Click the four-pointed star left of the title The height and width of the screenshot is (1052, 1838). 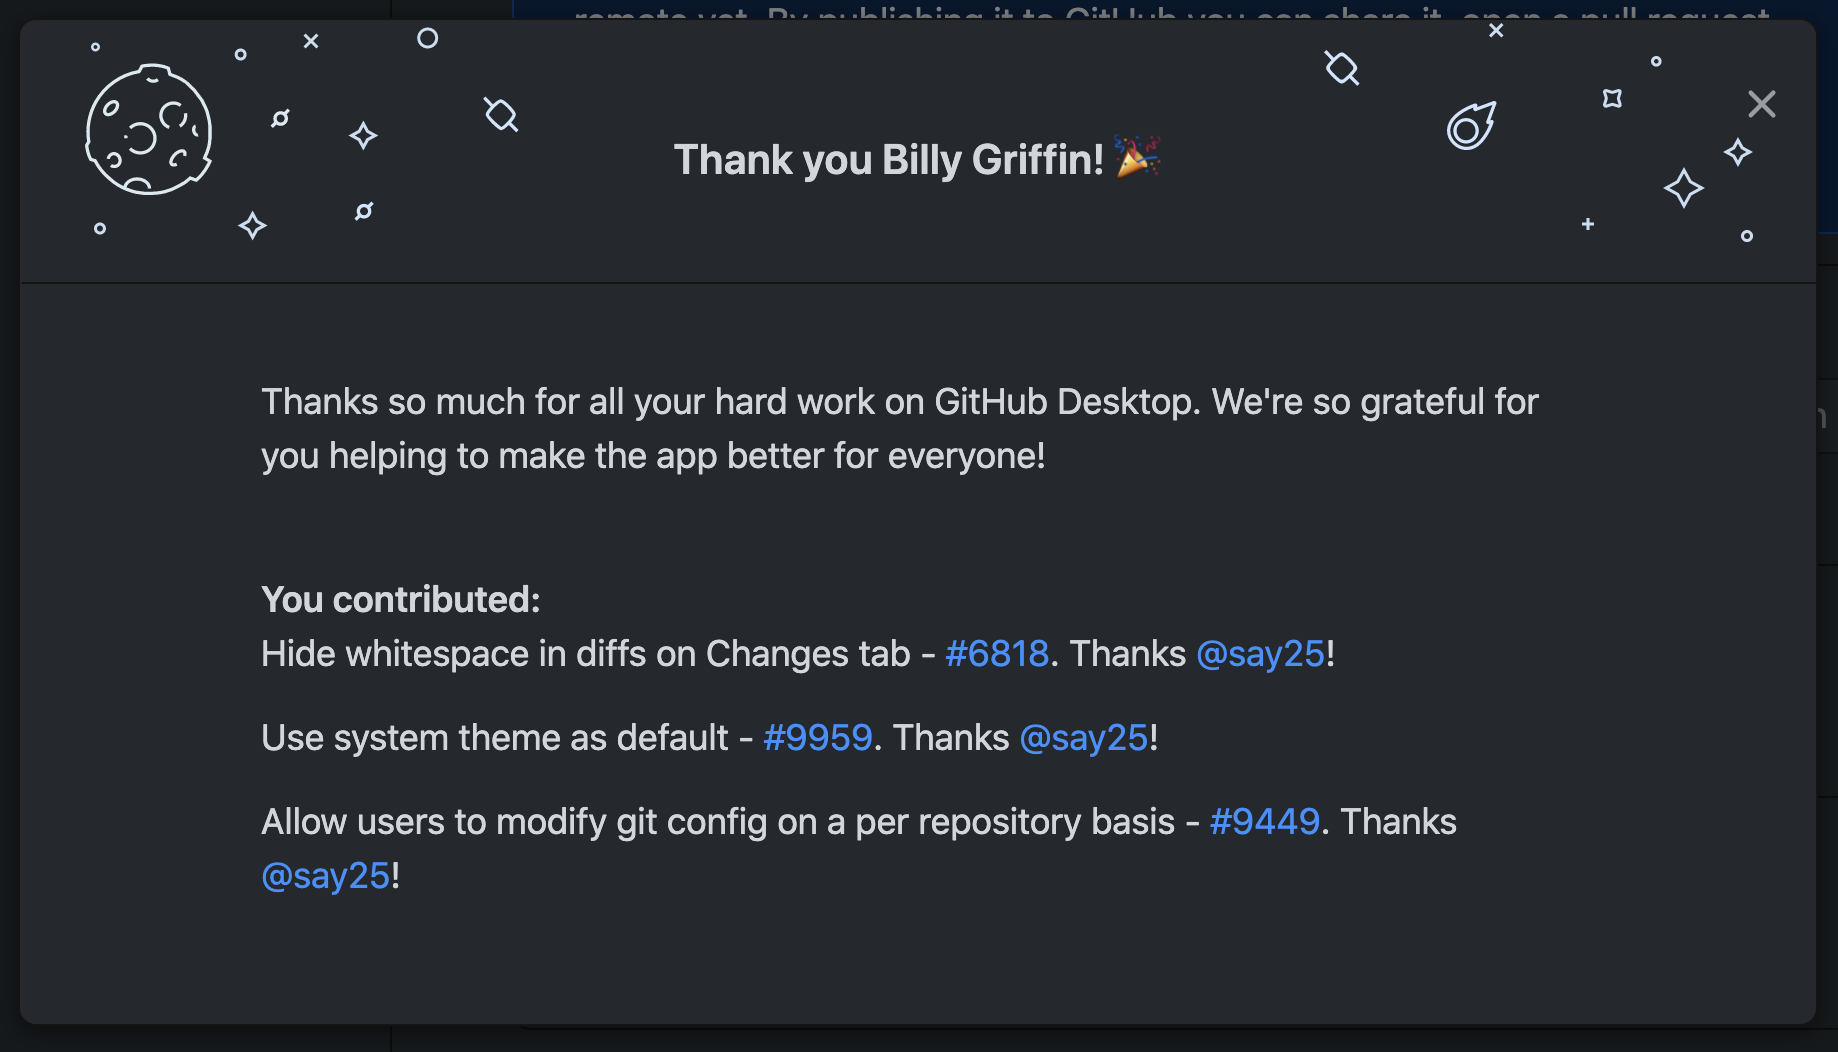coord(364,135)
